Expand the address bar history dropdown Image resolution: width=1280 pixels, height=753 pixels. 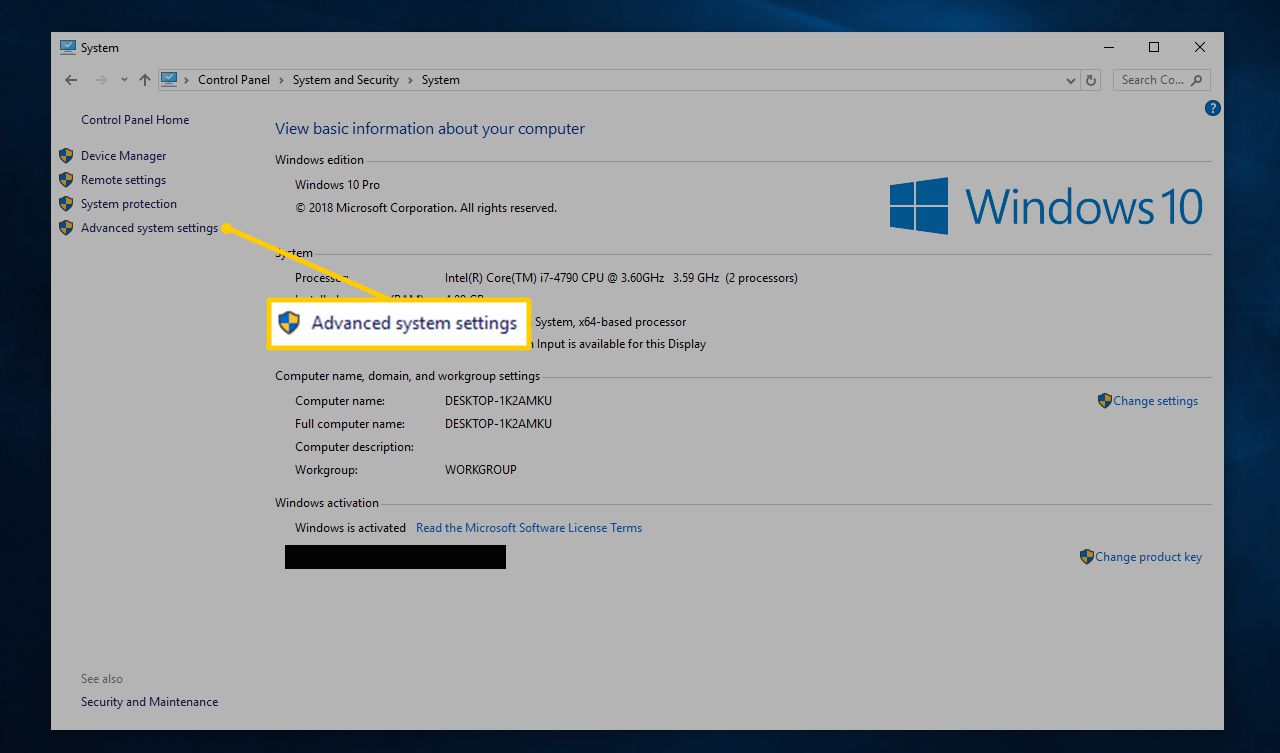tap(1071, 80)
